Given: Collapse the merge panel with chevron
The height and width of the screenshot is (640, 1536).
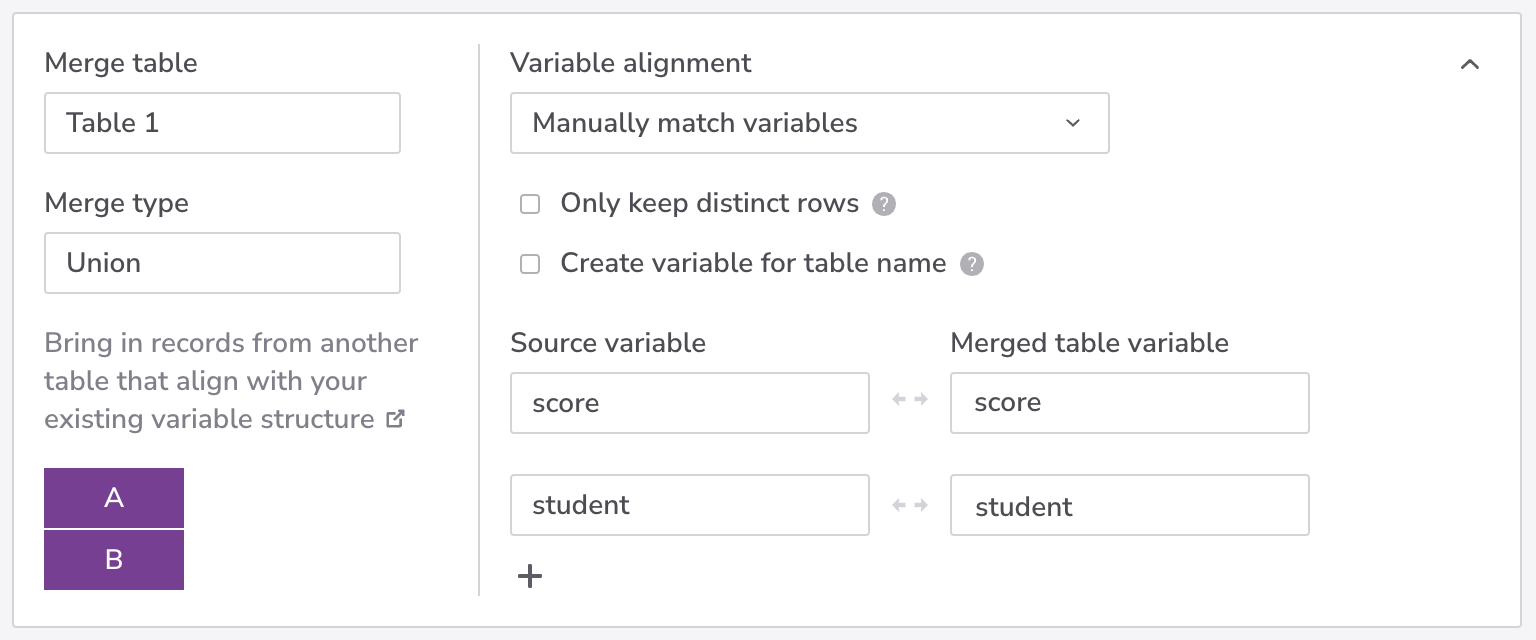Looking at the screenshot, I should click(1469, 65).
